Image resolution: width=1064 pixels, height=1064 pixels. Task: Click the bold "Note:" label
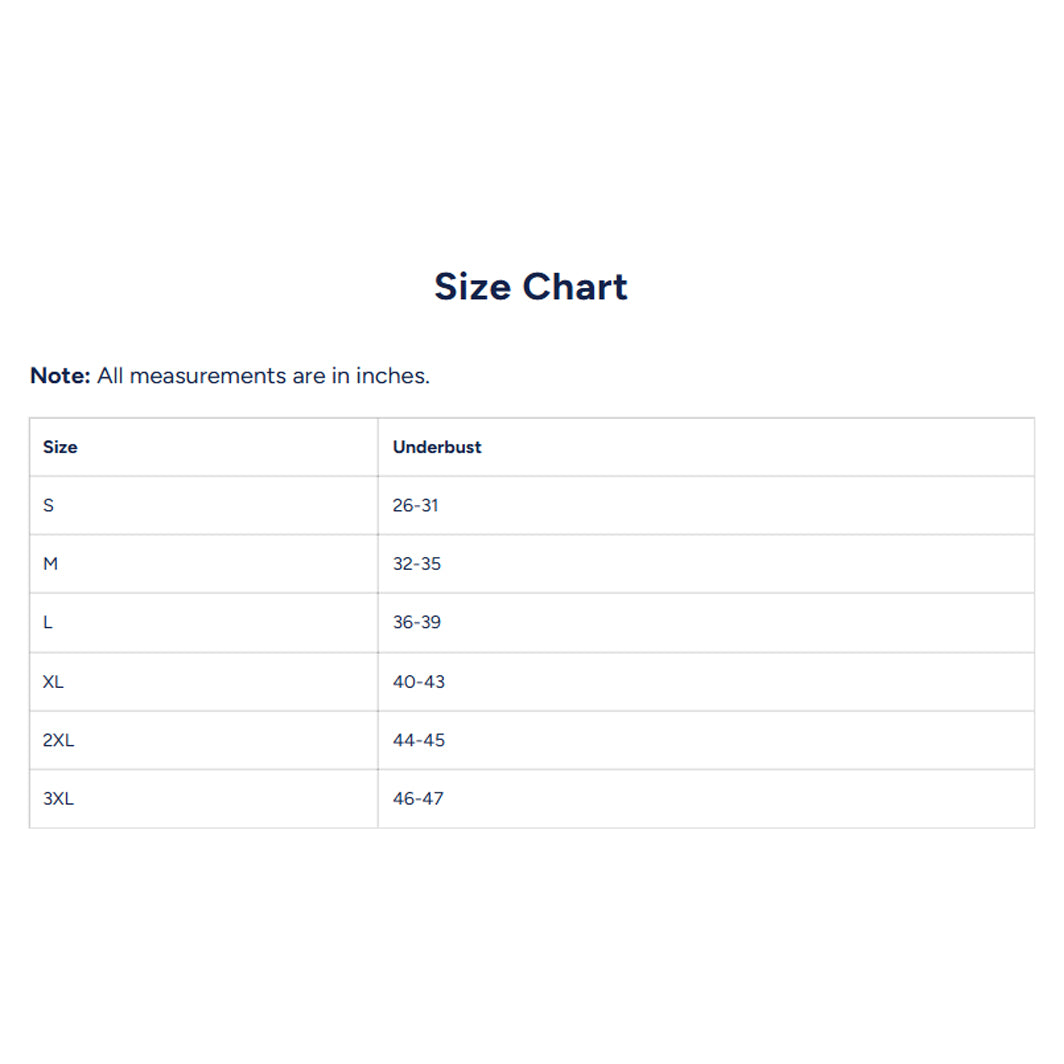(60, 376)
